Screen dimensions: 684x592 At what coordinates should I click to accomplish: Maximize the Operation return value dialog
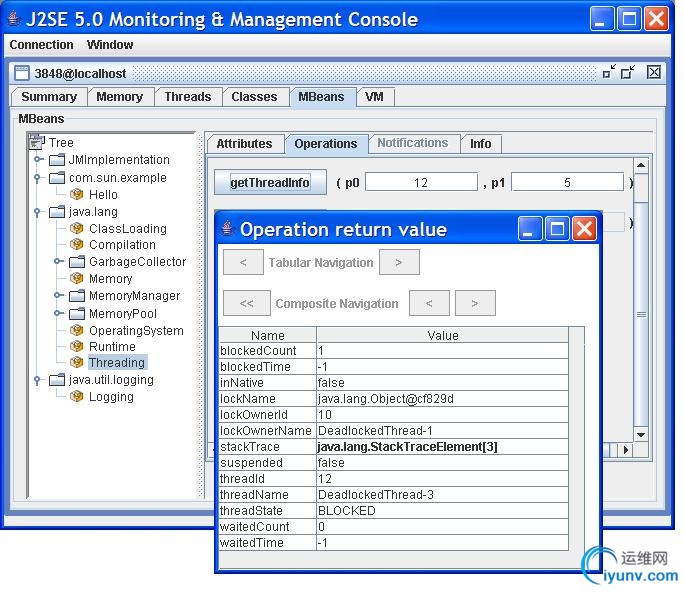pos(557,229)
